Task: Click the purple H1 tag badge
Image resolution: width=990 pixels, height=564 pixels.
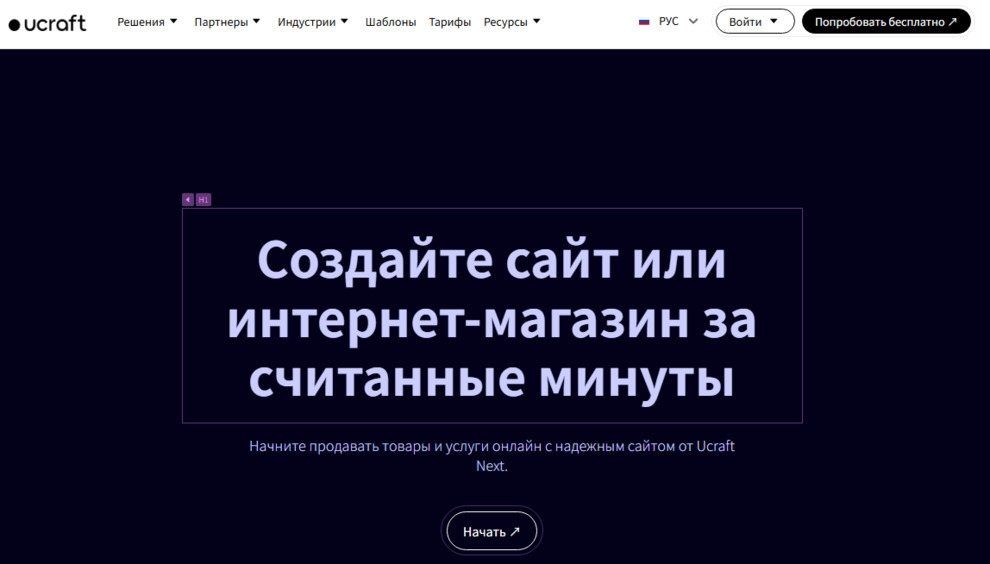Action: coord(203,200)
